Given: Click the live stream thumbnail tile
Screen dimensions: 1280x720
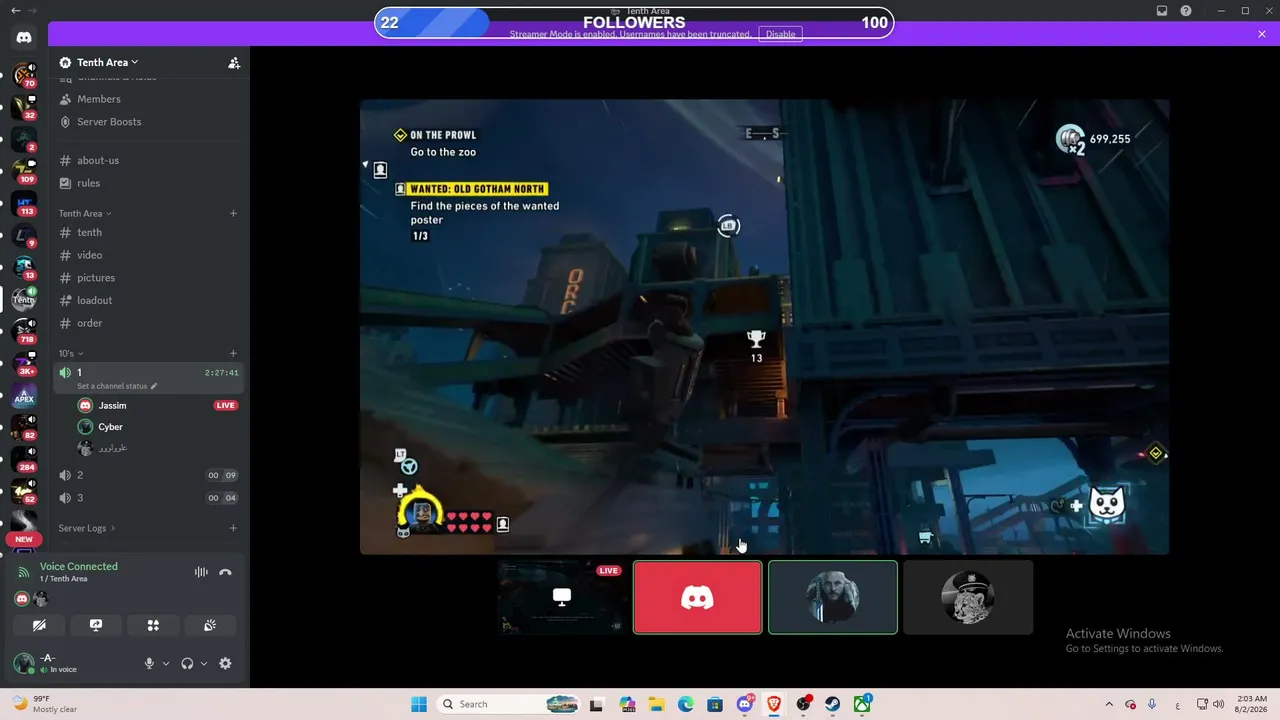Looking at the screenshot, I should (562, 597).
